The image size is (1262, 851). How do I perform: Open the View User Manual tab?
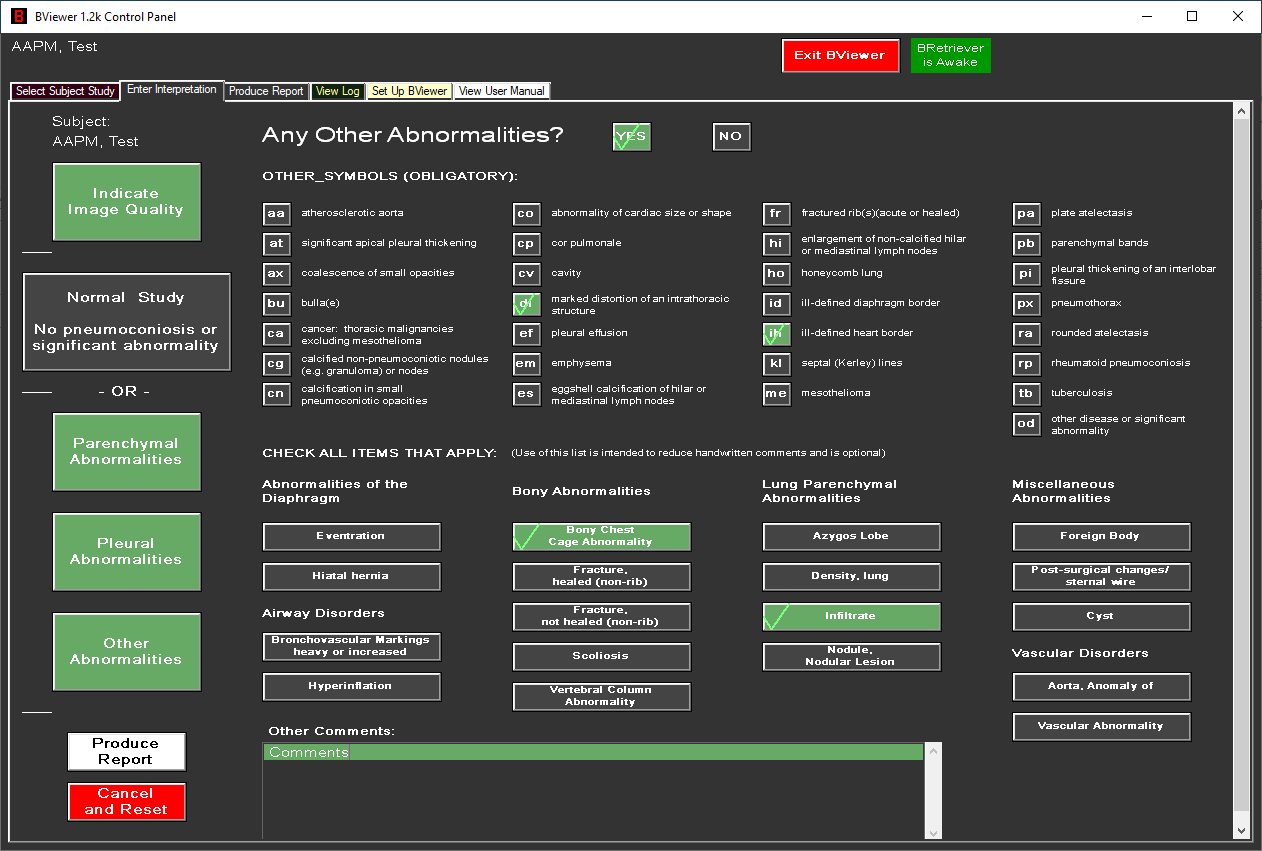(x=501, y=91)
